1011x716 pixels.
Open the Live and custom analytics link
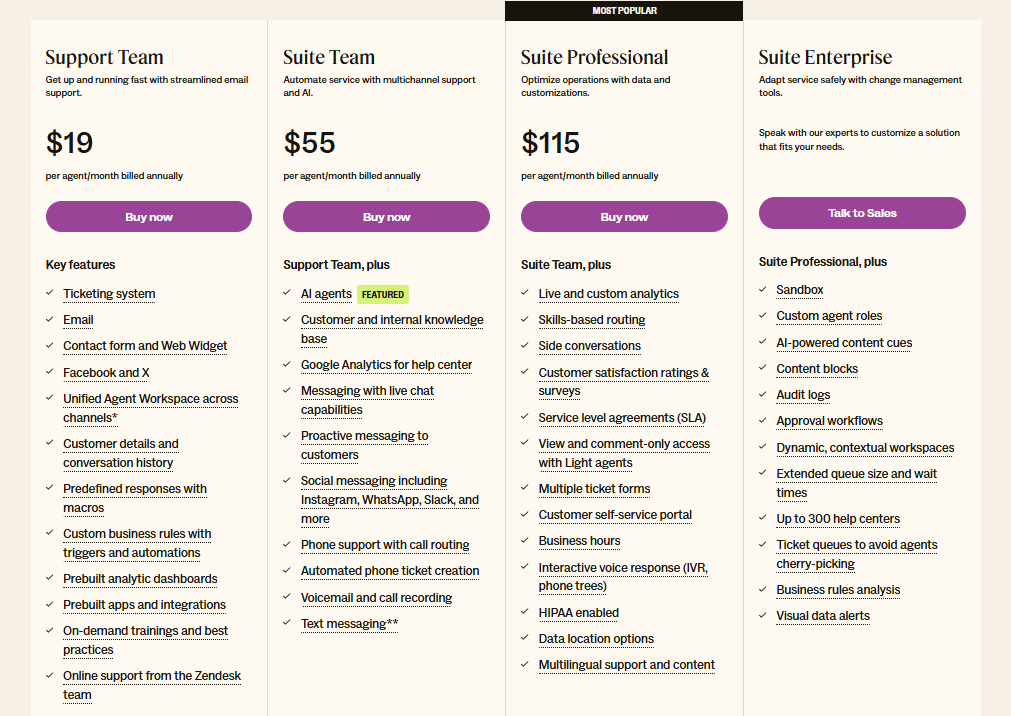point(608,294)
